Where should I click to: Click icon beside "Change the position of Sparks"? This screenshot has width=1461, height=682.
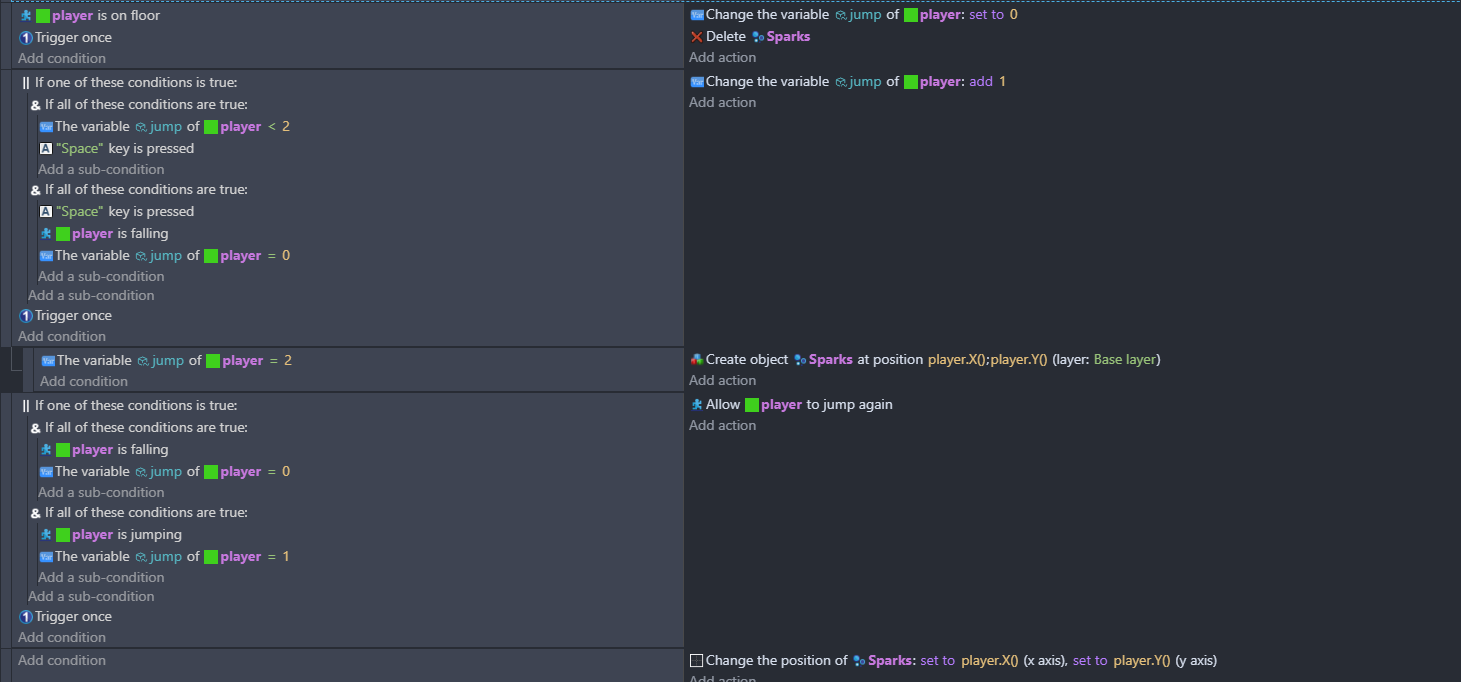pyautogui.click(x=697, y=661)
